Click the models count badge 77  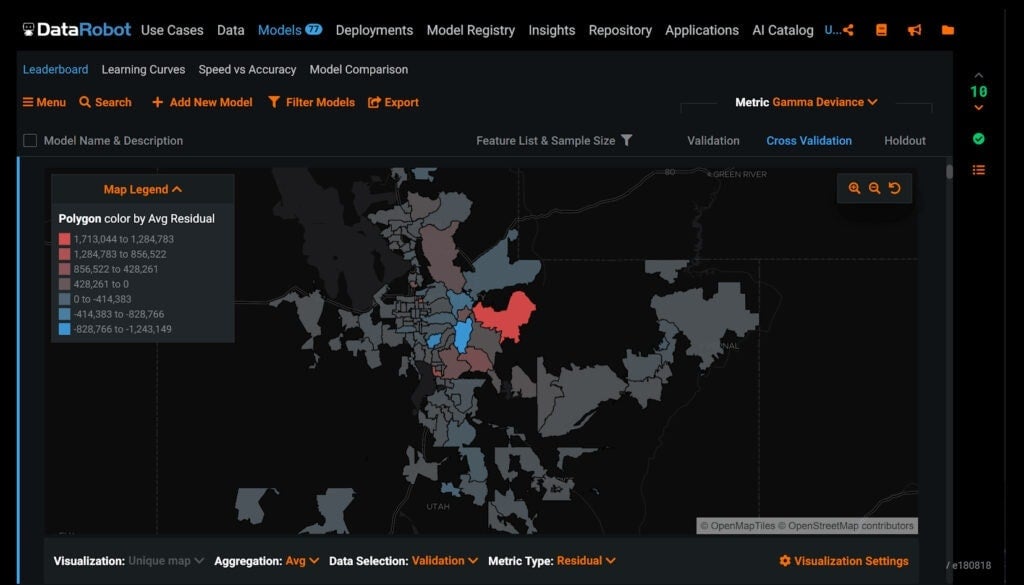click(x=313, y=29)
